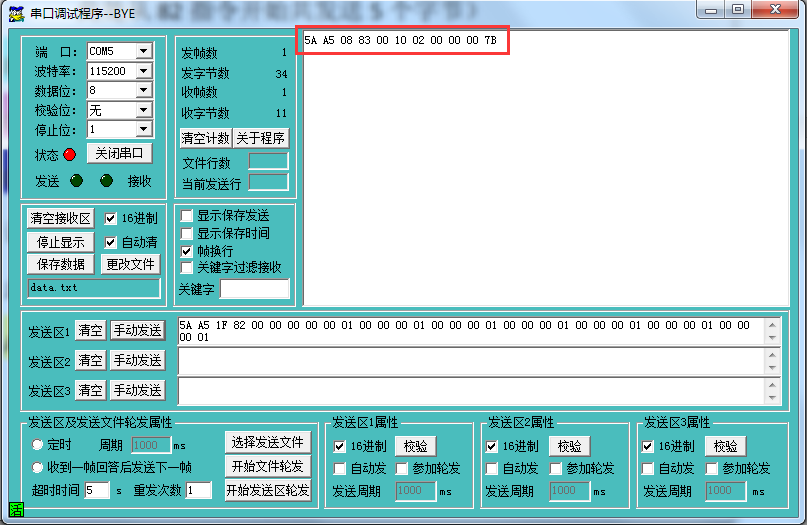This screenshot has height=525, width=807.
Task: Enable the 显示保存发送 checkbox
Action: pos(187,215)
